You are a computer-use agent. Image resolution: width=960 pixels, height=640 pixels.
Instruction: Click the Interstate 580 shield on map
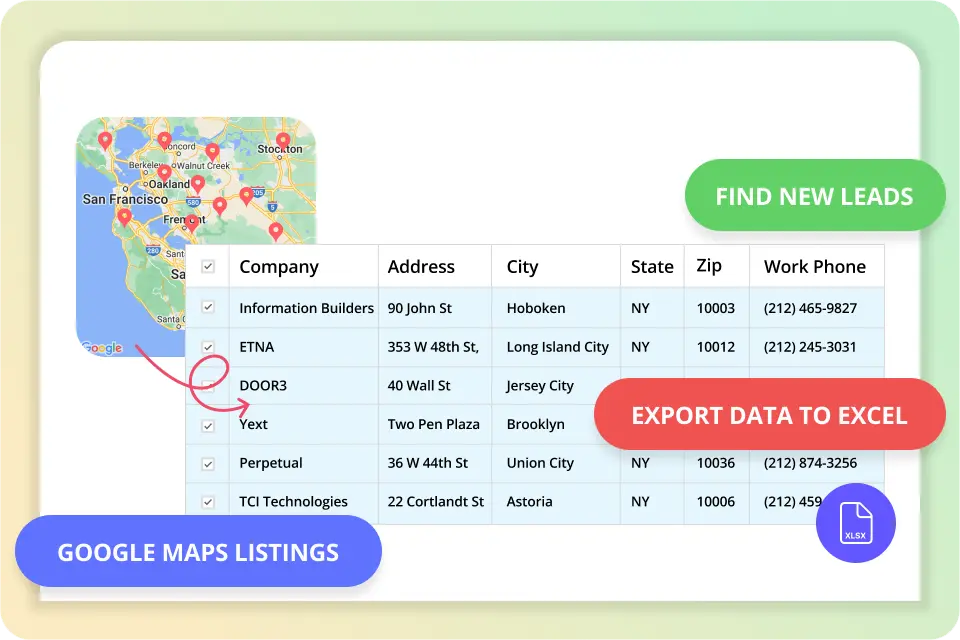pos(193,202)
